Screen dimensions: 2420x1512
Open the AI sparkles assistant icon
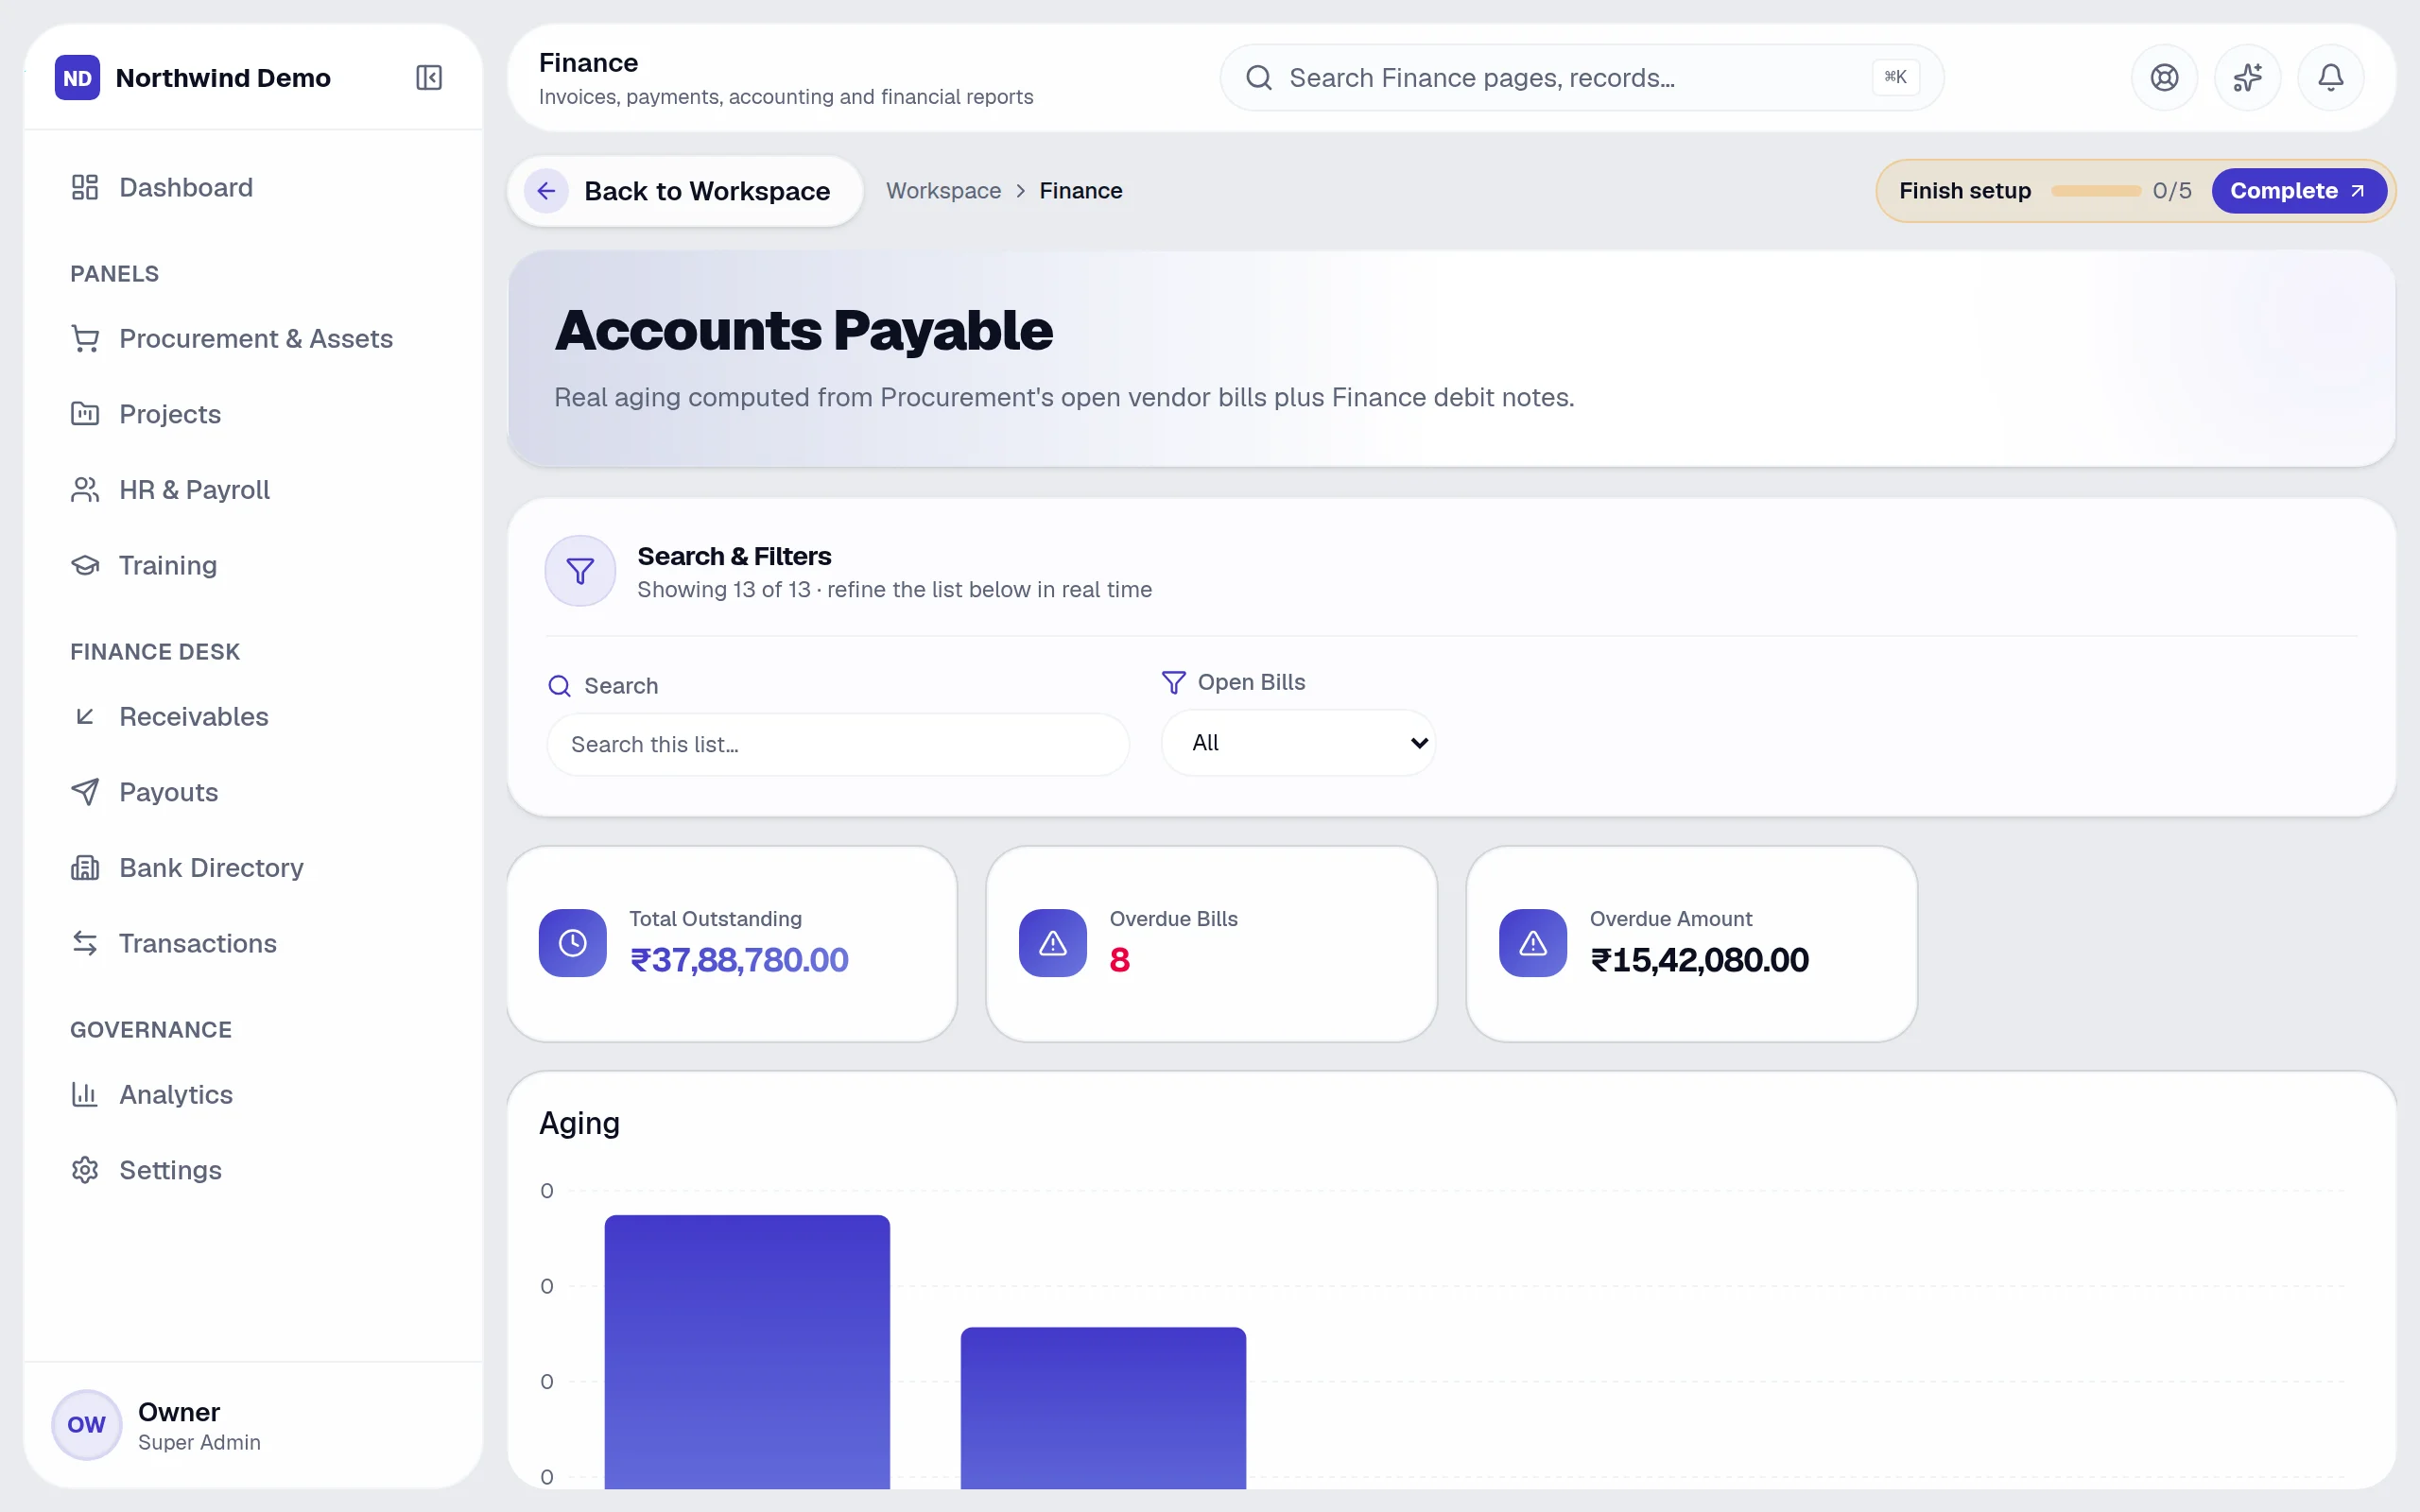pos(2247,78)
